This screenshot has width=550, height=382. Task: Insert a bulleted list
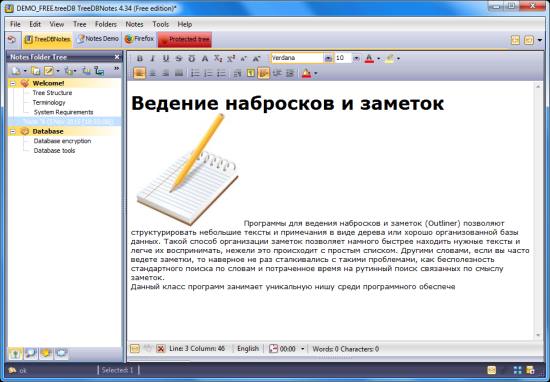pos(195,73)
